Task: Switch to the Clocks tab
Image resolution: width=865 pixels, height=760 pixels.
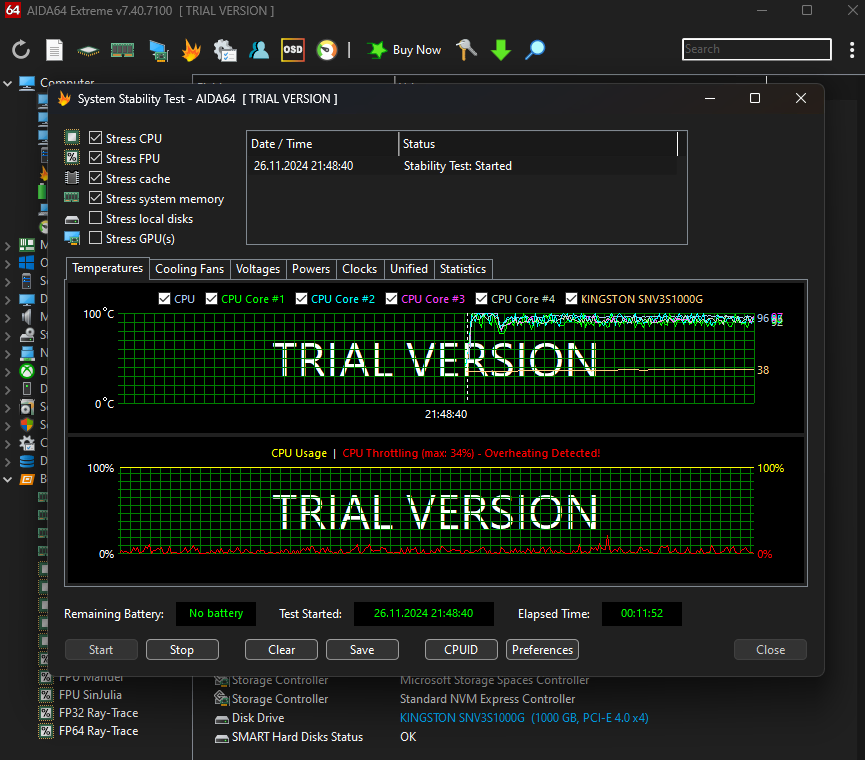Action: coord(360,269)
